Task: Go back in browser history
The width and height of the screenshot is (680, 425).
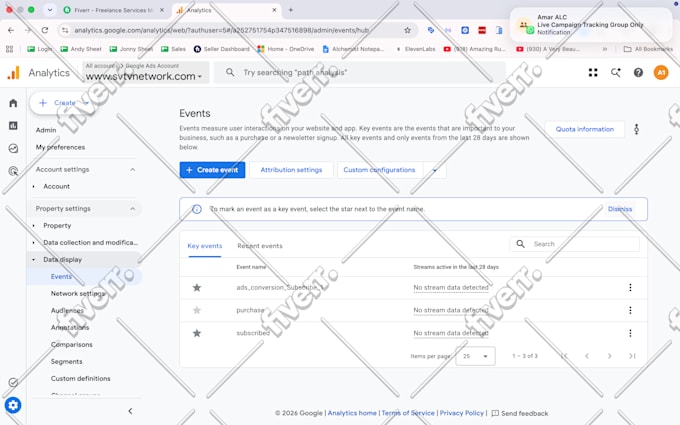Action: coord(11,30)
